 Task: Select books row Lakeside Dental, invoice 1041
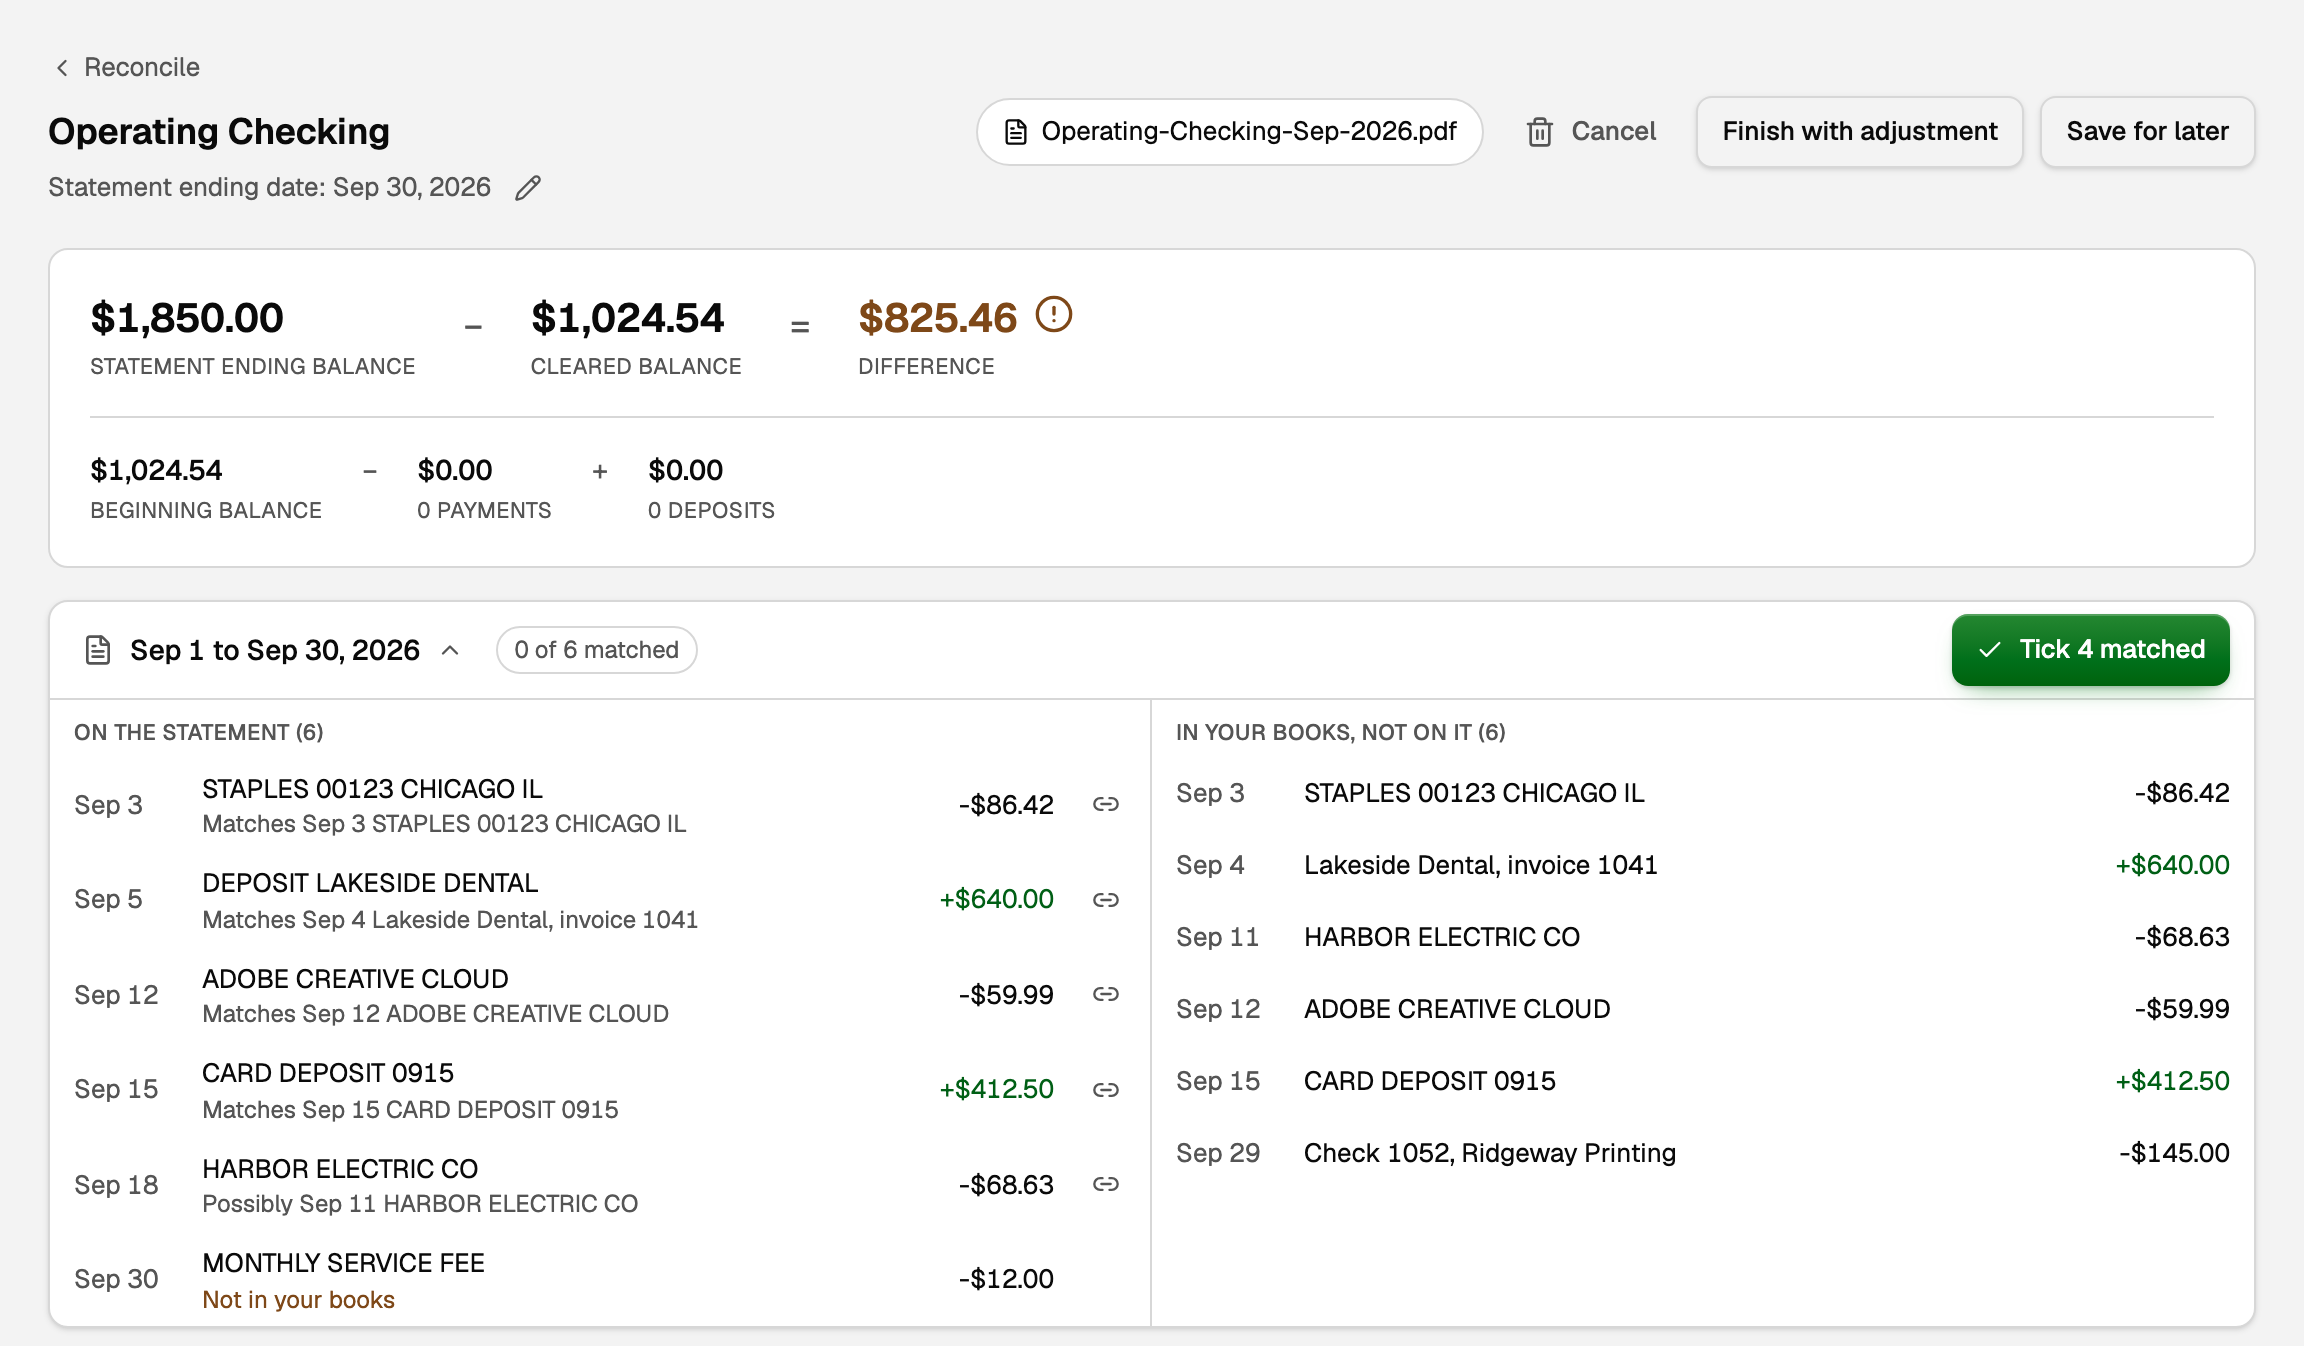tap(1702, 865)
